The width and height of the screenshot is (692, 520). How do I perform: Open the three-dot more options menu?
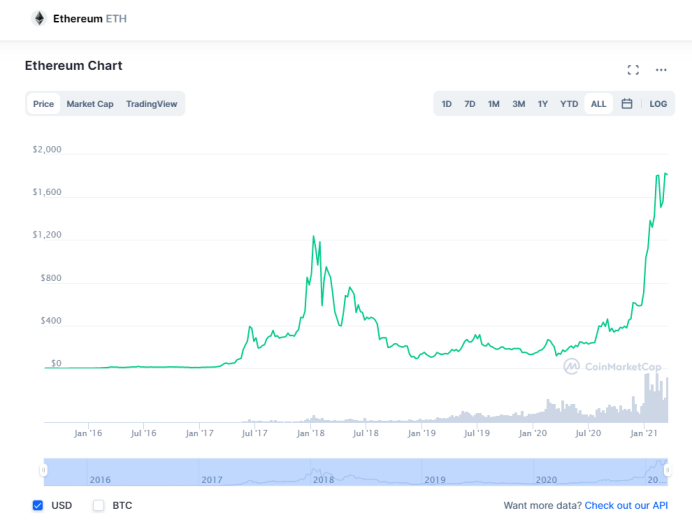[661, 70]
